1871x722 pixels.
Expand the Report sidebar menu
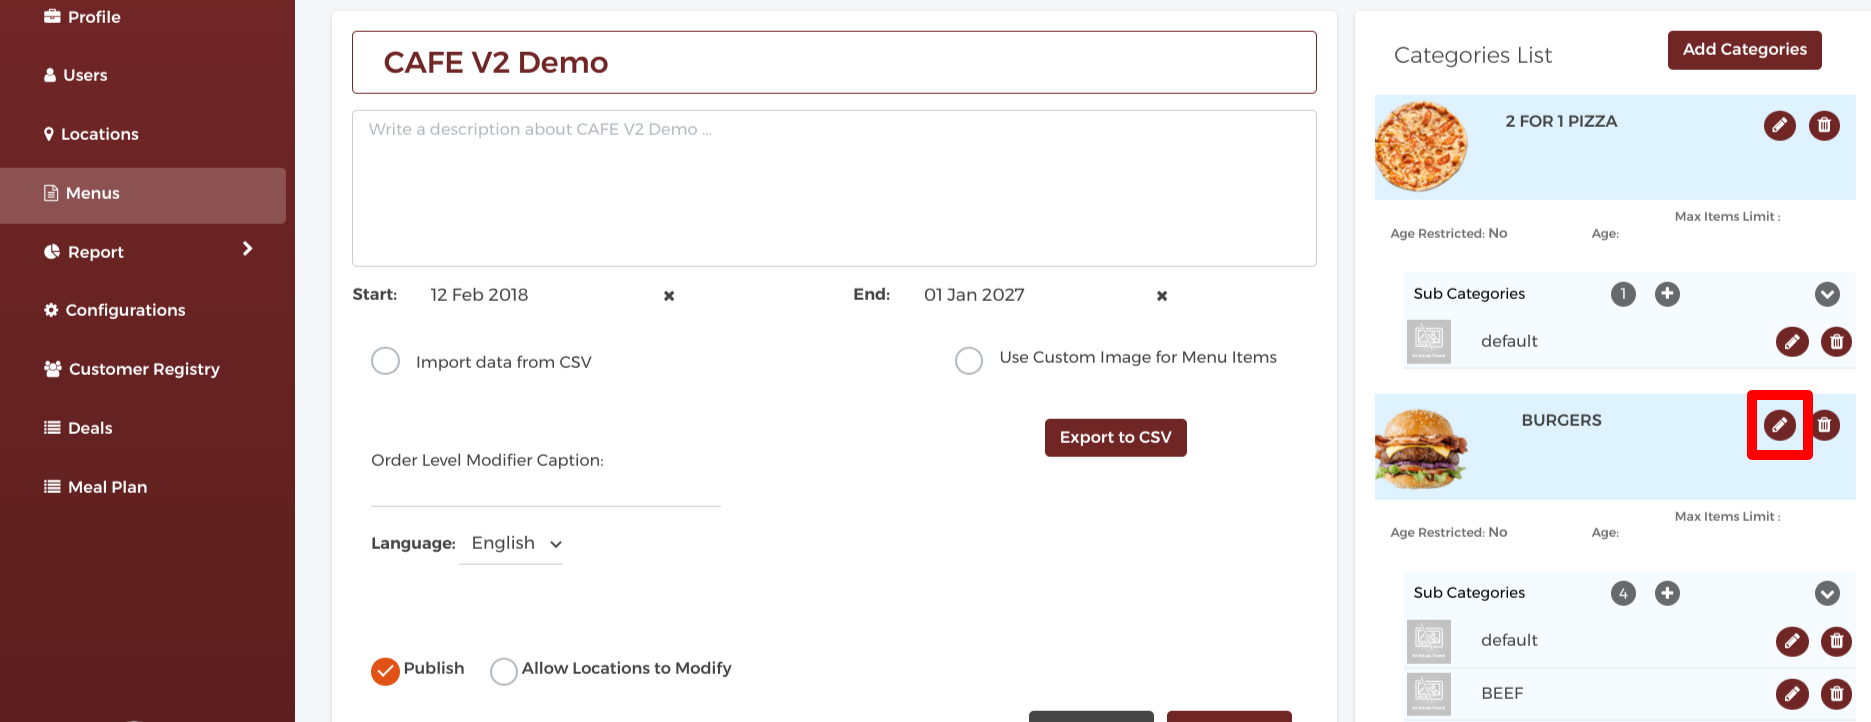point(247,249)
